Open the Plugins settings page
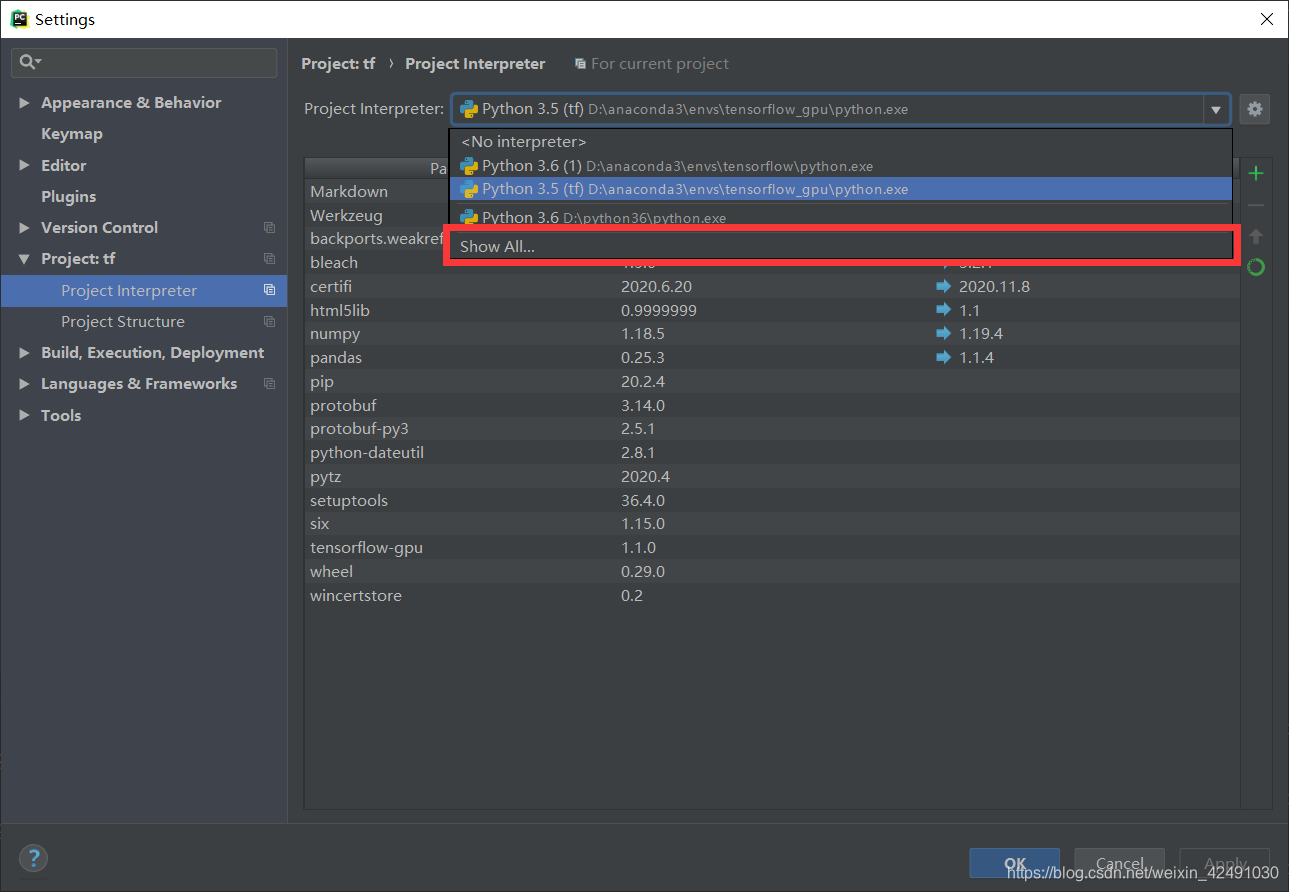Screen dimensions: 1289x892 (x=69, y=197)
